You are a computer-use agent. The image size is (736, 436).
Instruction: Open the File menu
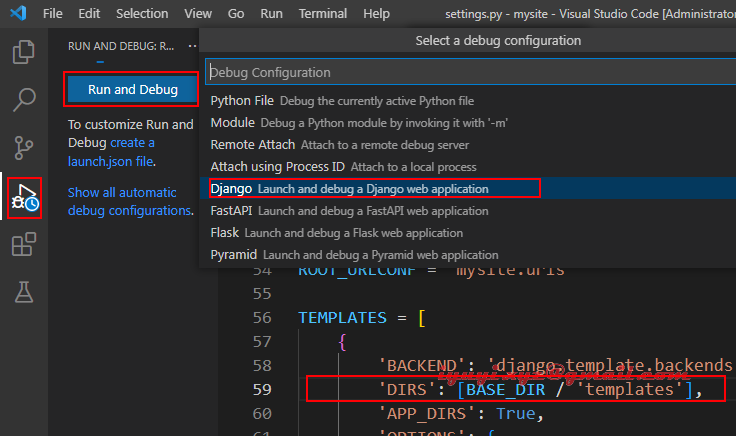coord(53,15)
